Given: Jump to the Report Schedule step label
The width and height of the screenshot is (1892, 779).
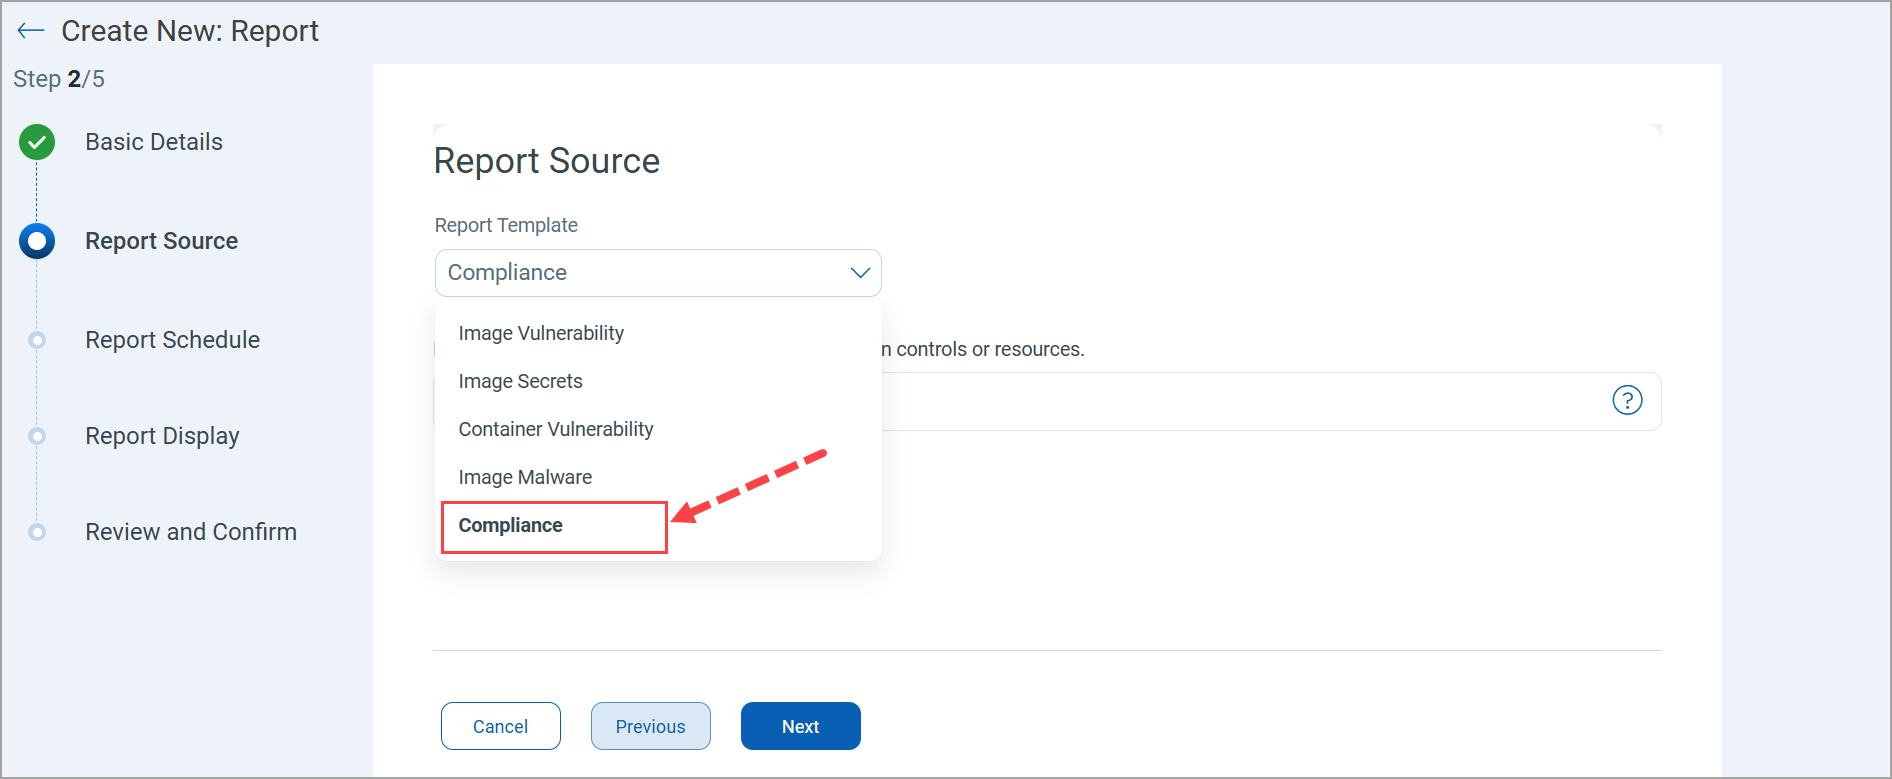Looking at the screenshot, I should (x=172, y=340).
